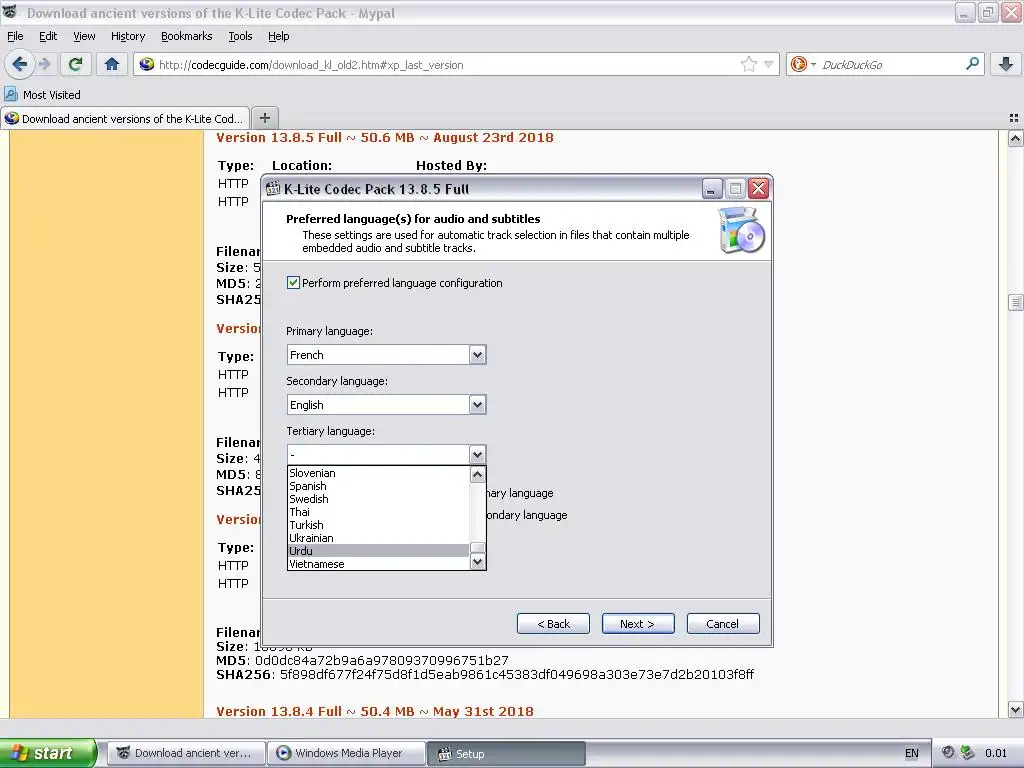1024x768 pixels.
Task: Open the Edit menu
Action: [x=48, y=36]
